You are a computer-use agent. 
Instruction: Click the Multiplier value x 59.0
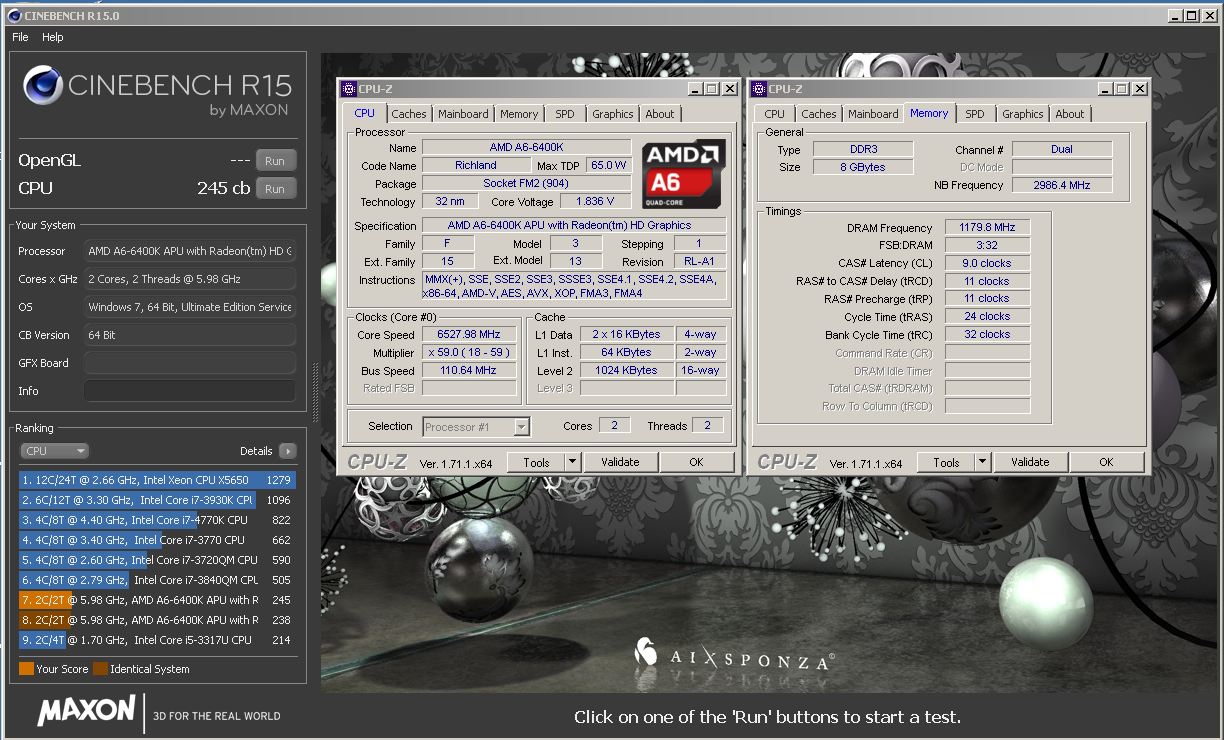tap(468, 353)
